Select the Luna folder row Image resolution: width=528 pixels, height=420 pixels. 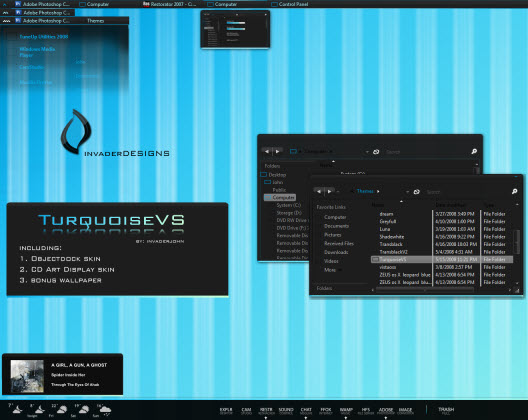442,229
